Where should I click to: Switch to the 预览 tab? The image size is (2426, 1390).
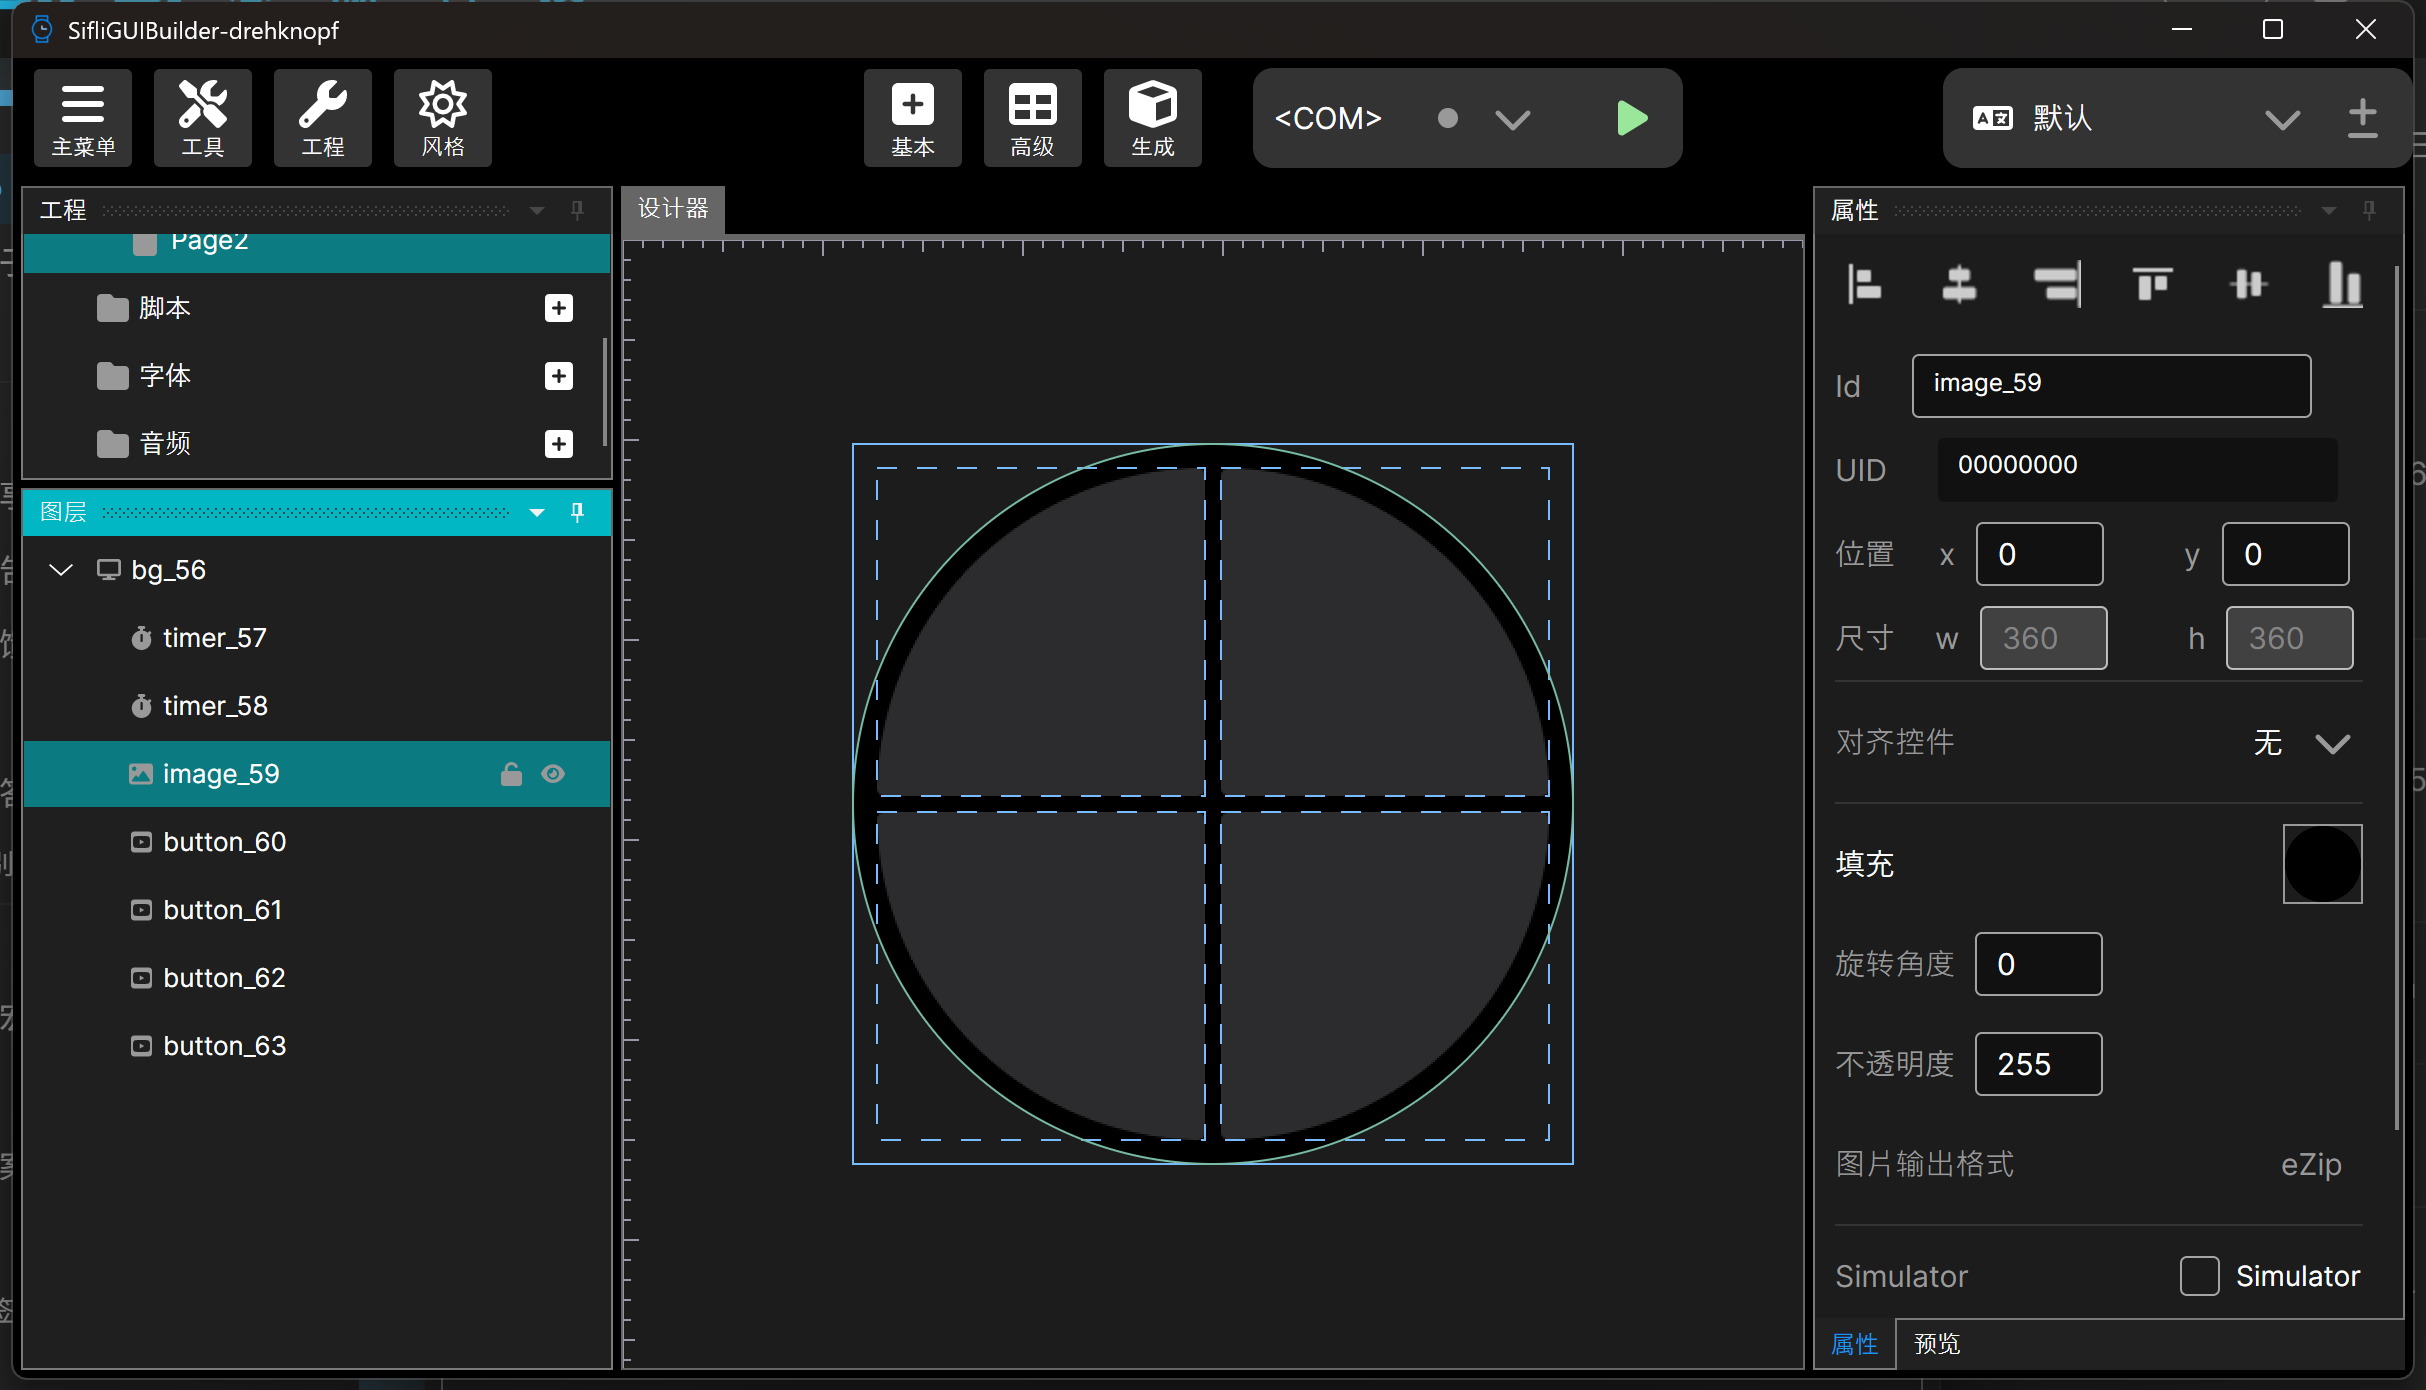(1937, 1344)
